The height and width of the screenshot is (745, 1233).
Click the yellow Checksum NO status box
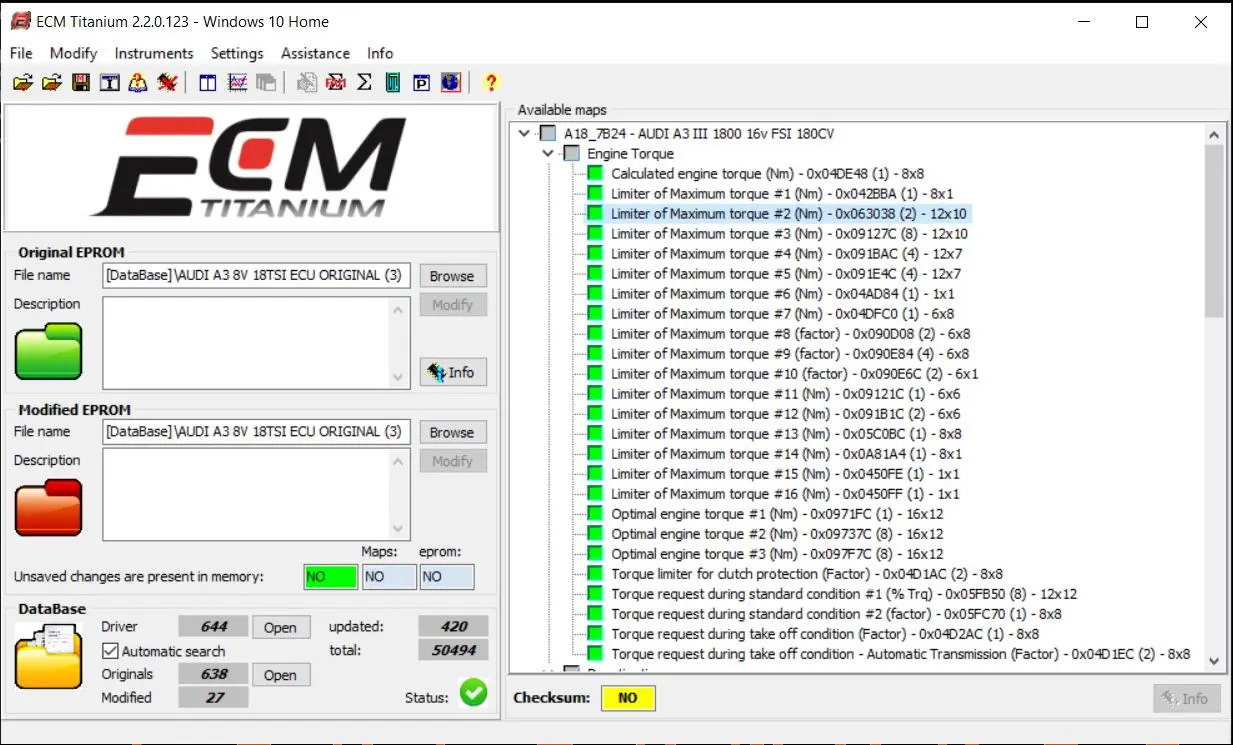pos(627,698)
